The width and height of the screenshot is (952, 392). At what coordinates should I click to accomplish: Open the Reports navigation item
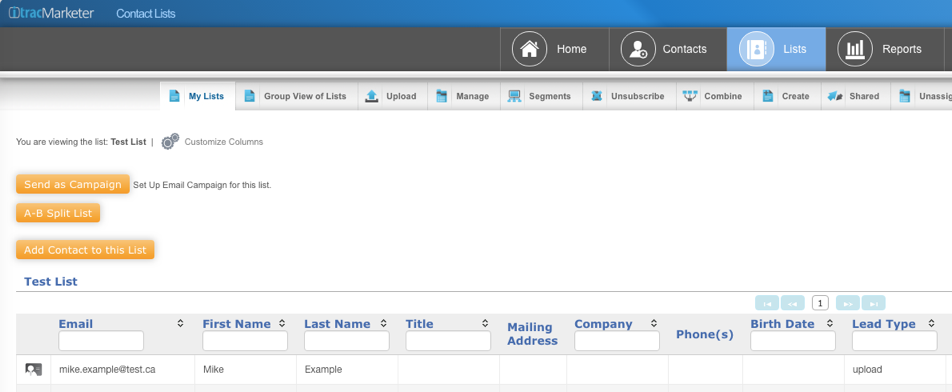tap(884, 49)
